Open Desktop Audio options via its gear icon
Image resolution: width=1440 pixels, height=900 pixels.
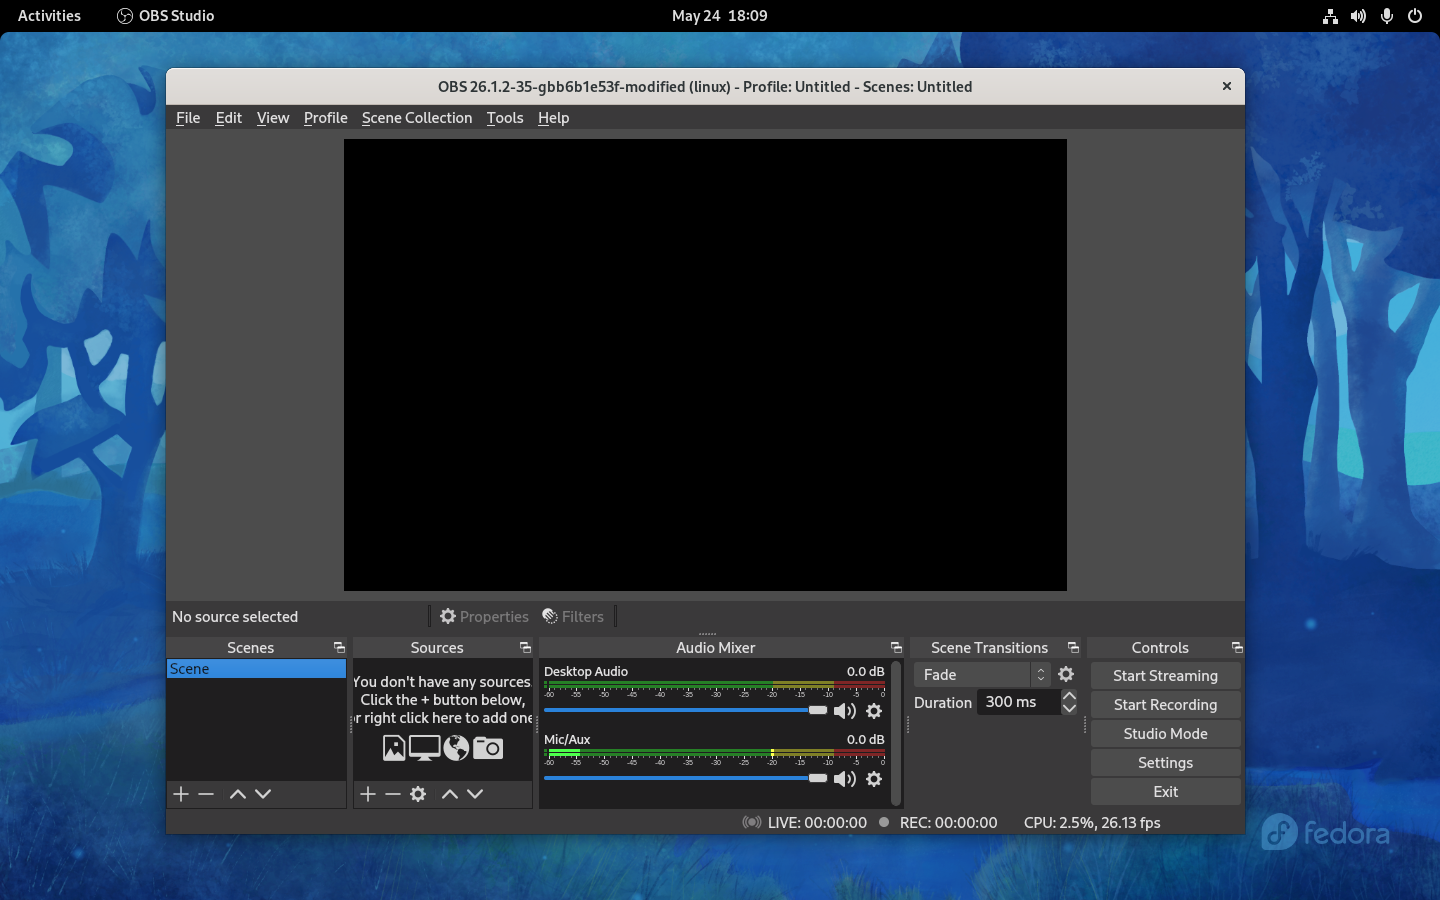874,711
